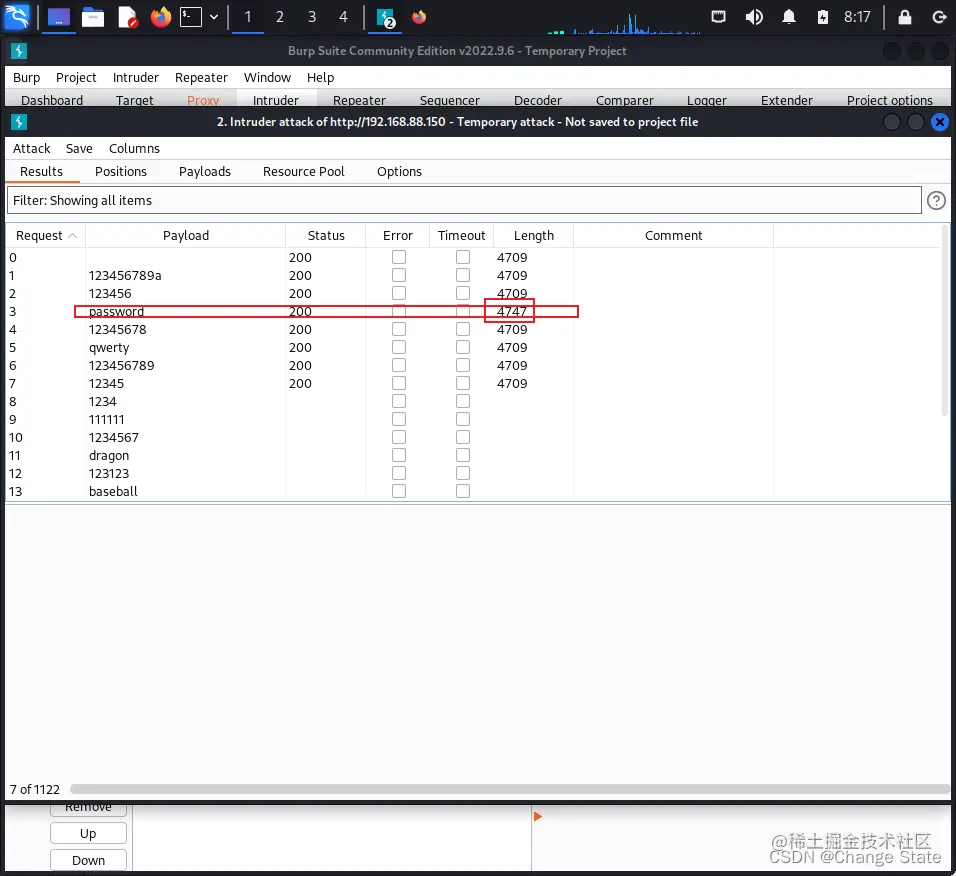The height and width of the screenshot is (876, 956).
Task: Switch to the Target tab
Action: [135, 100]
